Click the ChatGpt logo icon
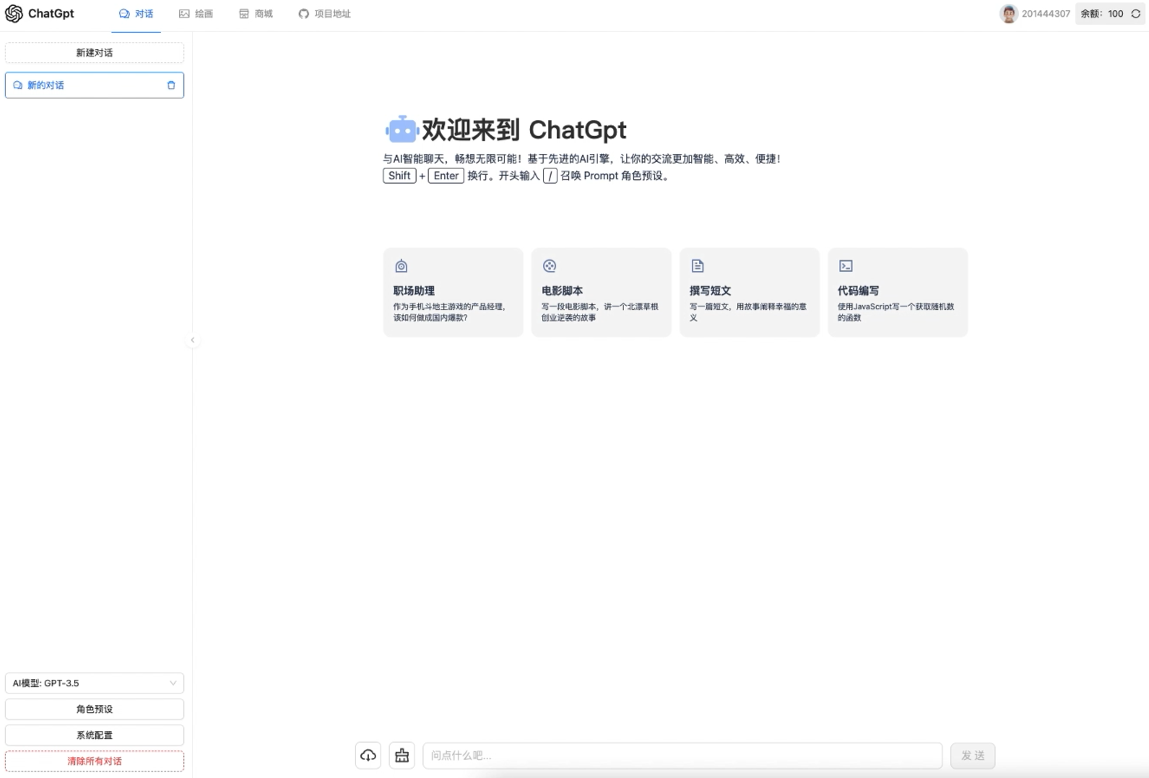Viewport: 1149px width, 778px height. [14, 13]
